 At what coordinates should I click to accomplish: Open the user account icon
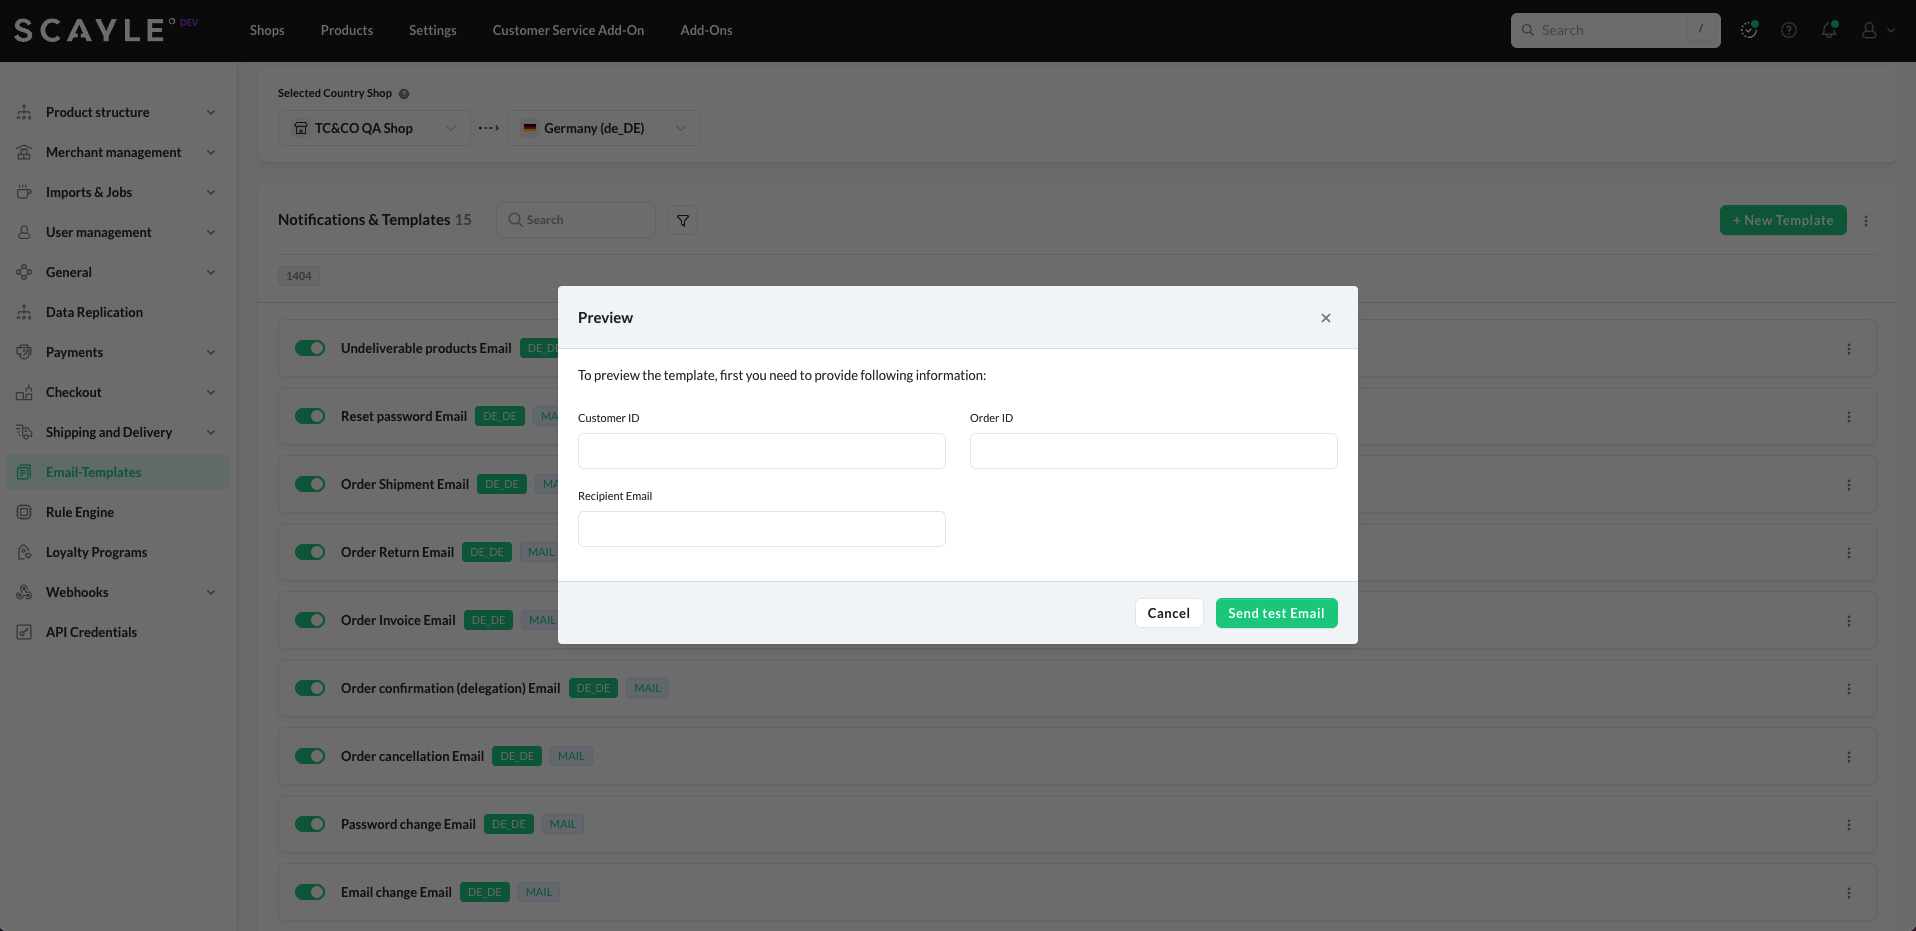pos(1869,30)
